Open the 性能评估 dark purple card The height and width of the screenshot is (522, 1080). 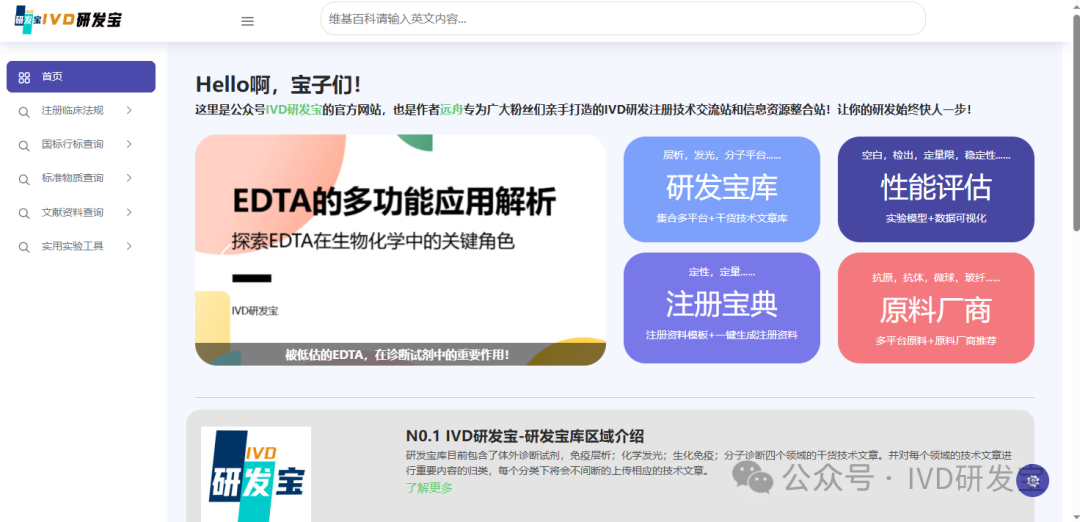click(935, 189)
